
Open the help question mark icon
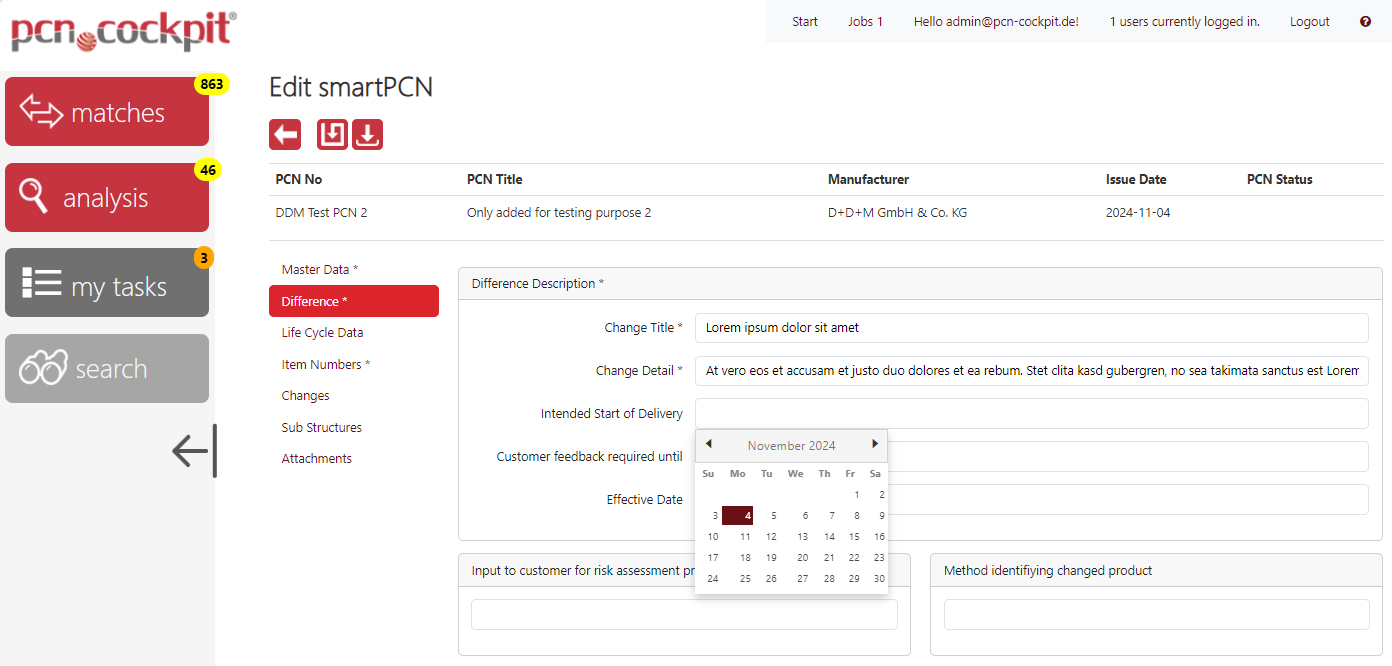tap(1365, 21)
